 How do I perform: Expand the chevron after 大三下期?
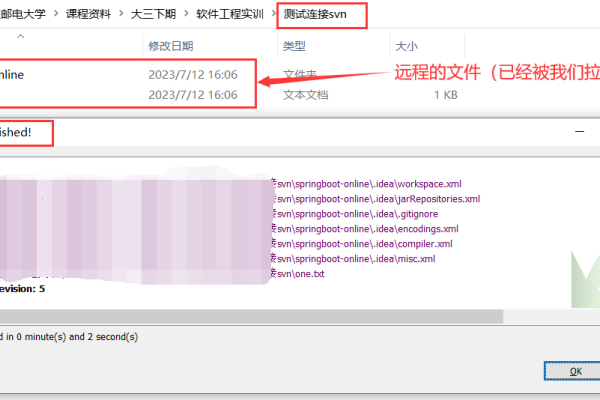[186, 14]
